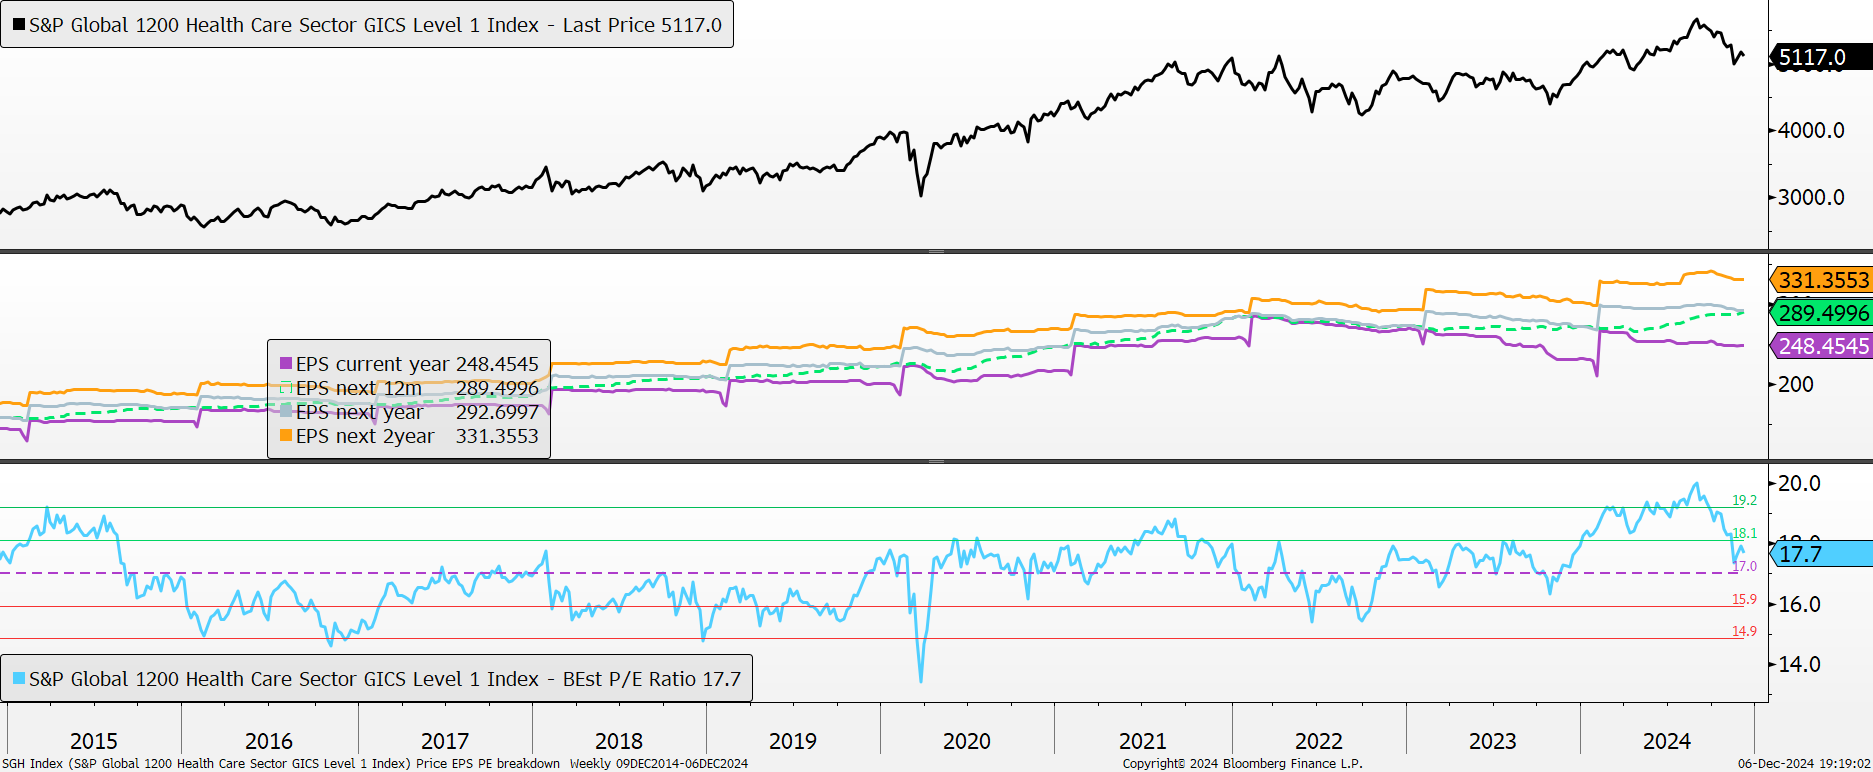The width and height of the screenshot is (1873, 772).
Task: Click the Copyright 2024 Bloomberg Finance L.P. text
Action: coord(1242,763)
